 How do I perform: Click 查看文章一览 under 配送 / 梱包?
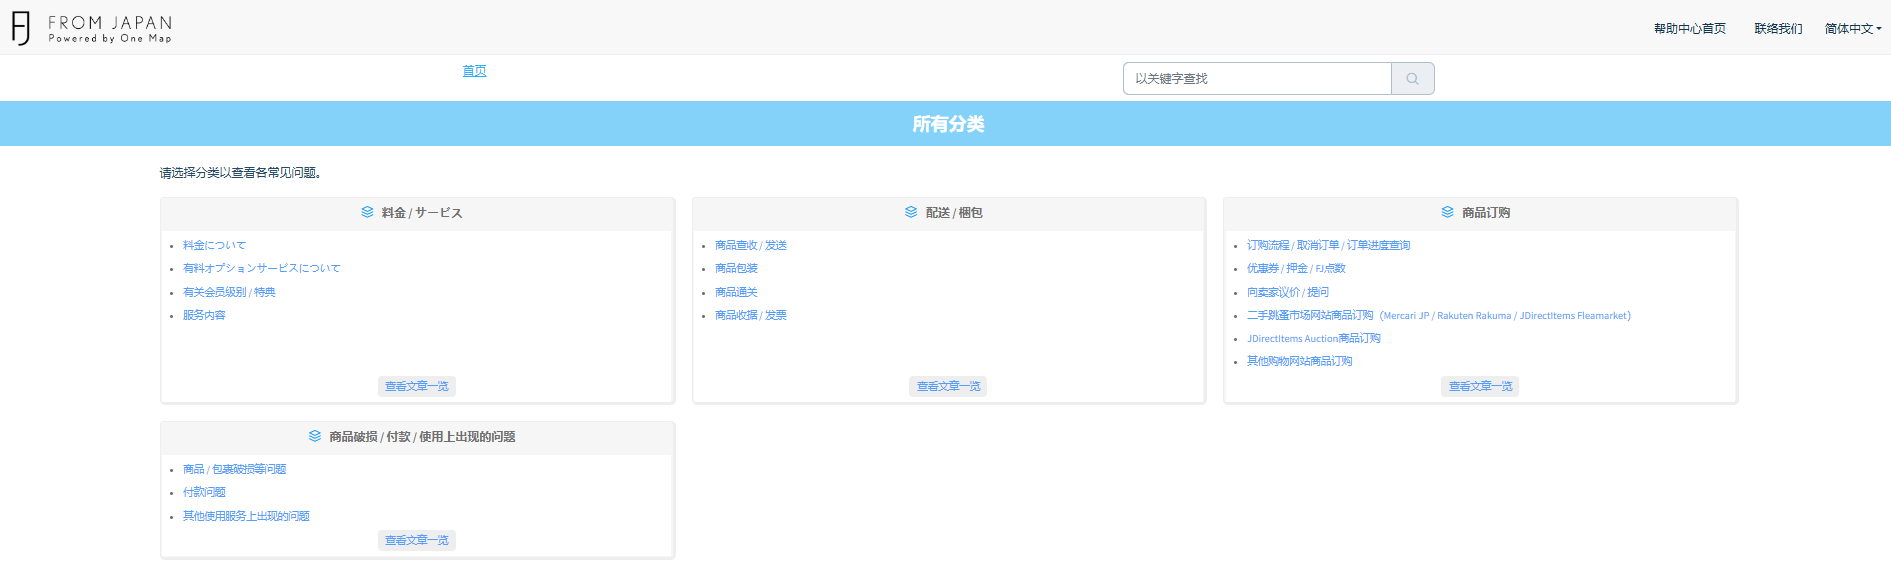tap(948, 386)
